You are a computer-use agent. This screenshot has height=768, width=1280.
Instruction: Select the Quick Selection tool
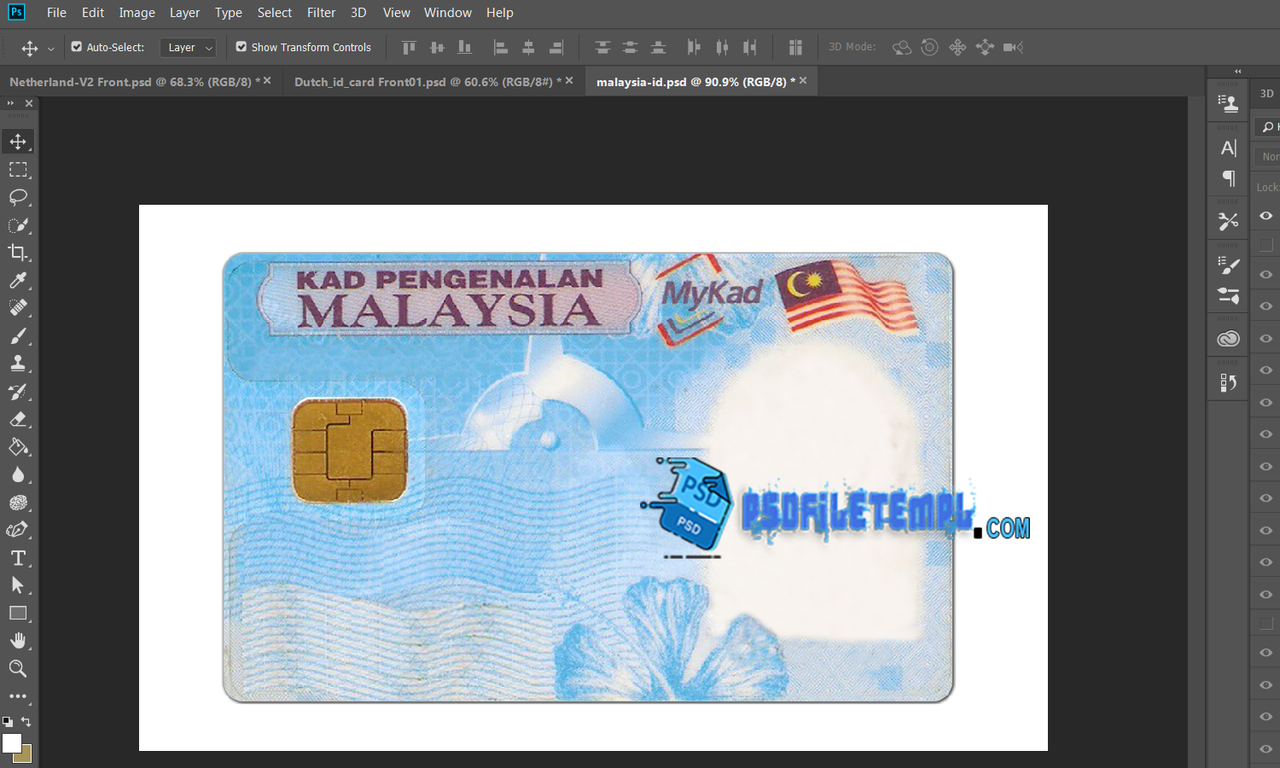click(x=18, y=225)
